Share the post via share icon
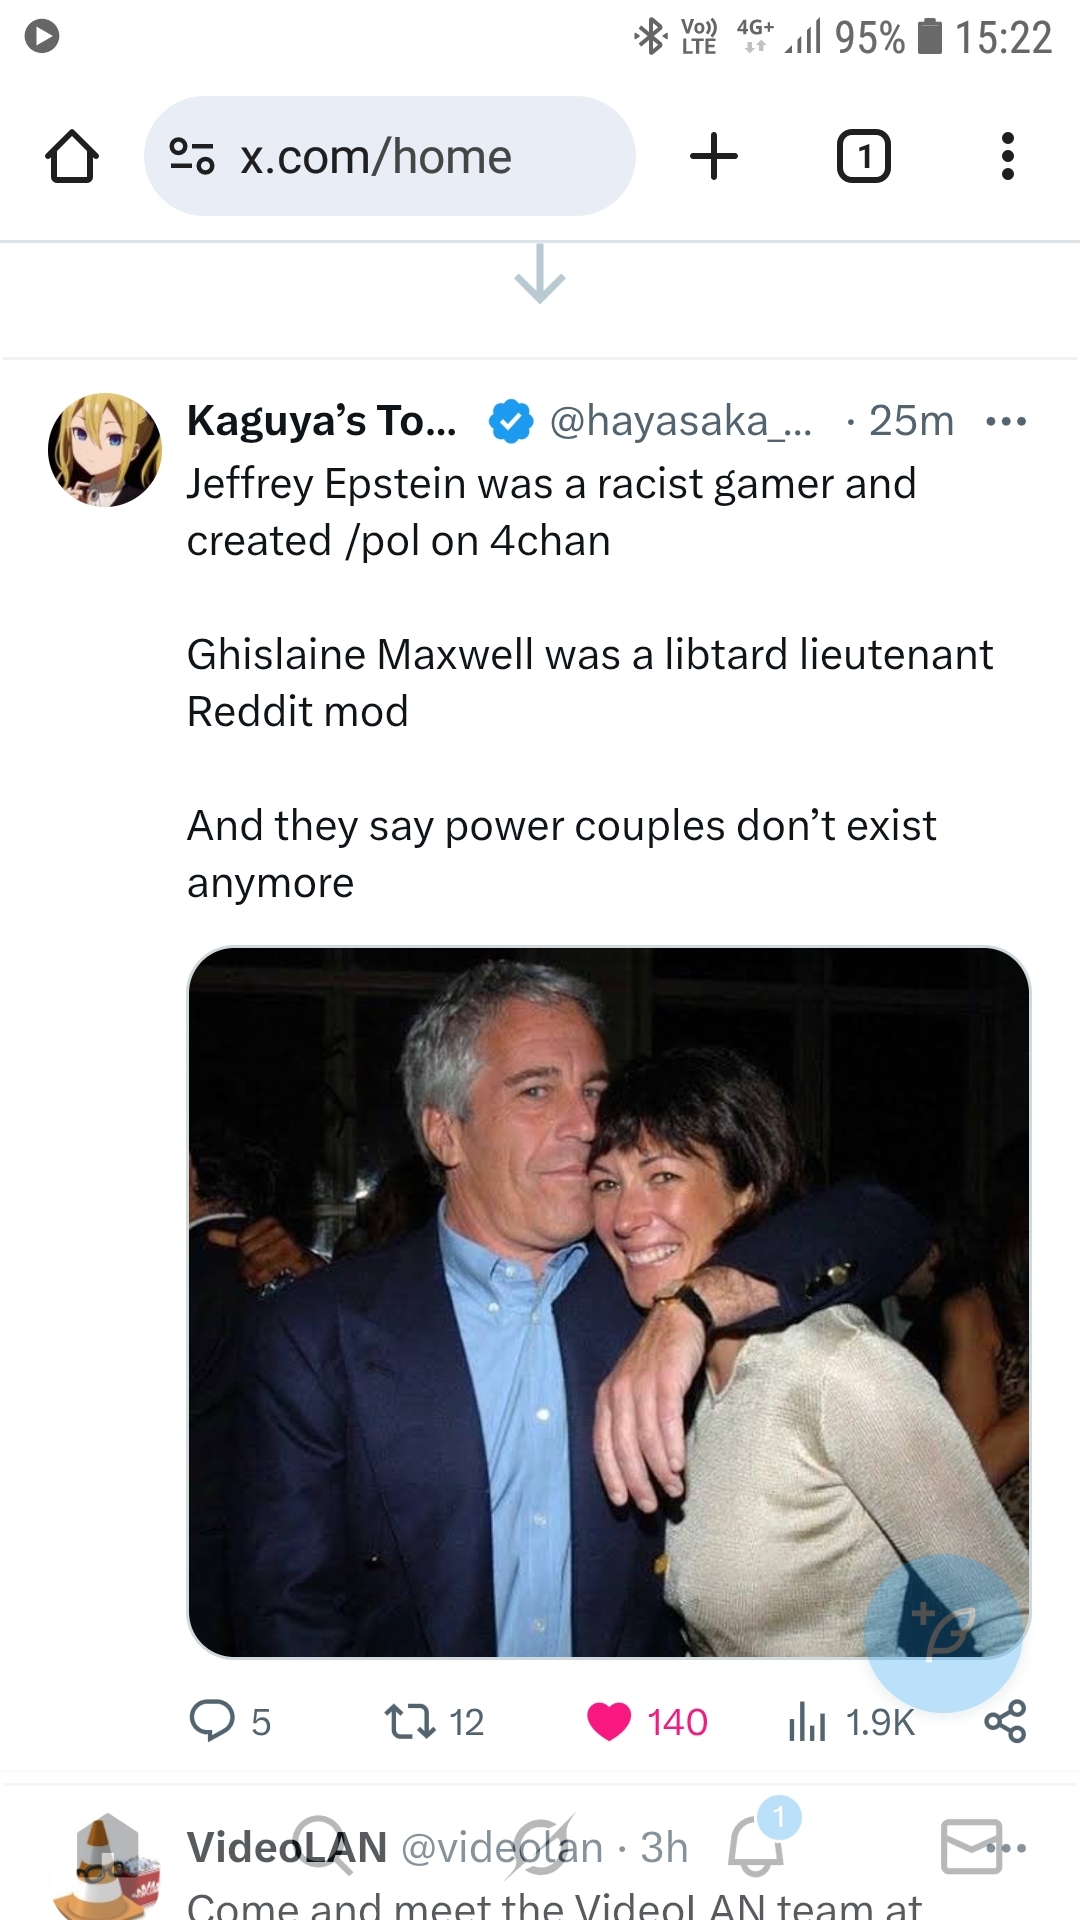The width and height of the screenshot is (1080, 1920). (x=1005, y=1721)
